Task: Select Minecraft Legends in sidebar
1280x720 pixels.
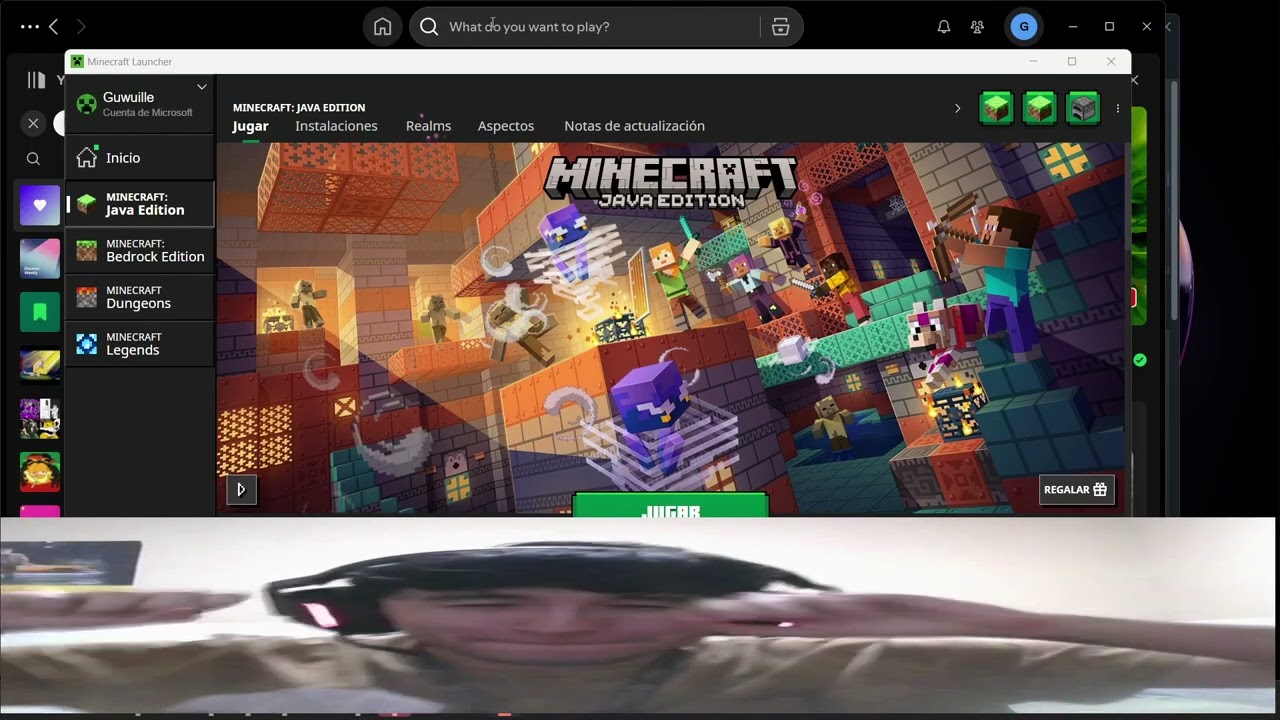Action: pos(140,344)
